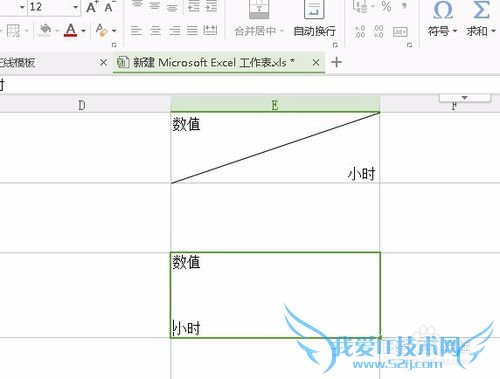Open the alignment settings dialog launcher
The height and width of the screenshot is (379, 500).
(x=335, y=45)
